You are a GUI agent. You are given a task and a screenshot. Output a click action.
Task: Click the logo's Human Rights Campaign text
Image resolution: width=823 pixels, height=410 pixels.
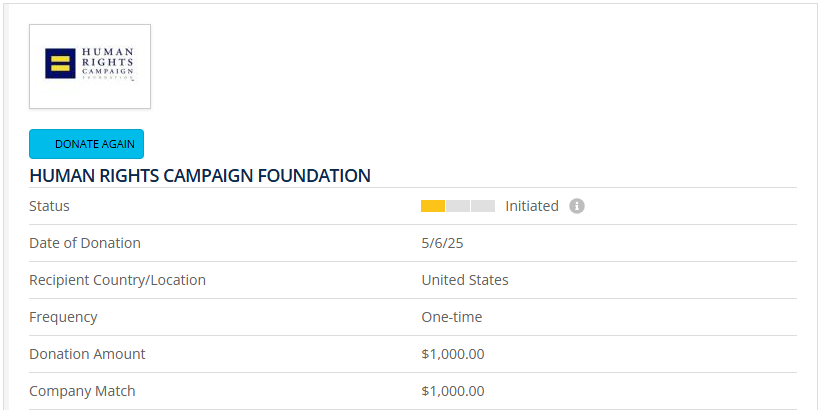pyautogui.click(x=106, y=61)
